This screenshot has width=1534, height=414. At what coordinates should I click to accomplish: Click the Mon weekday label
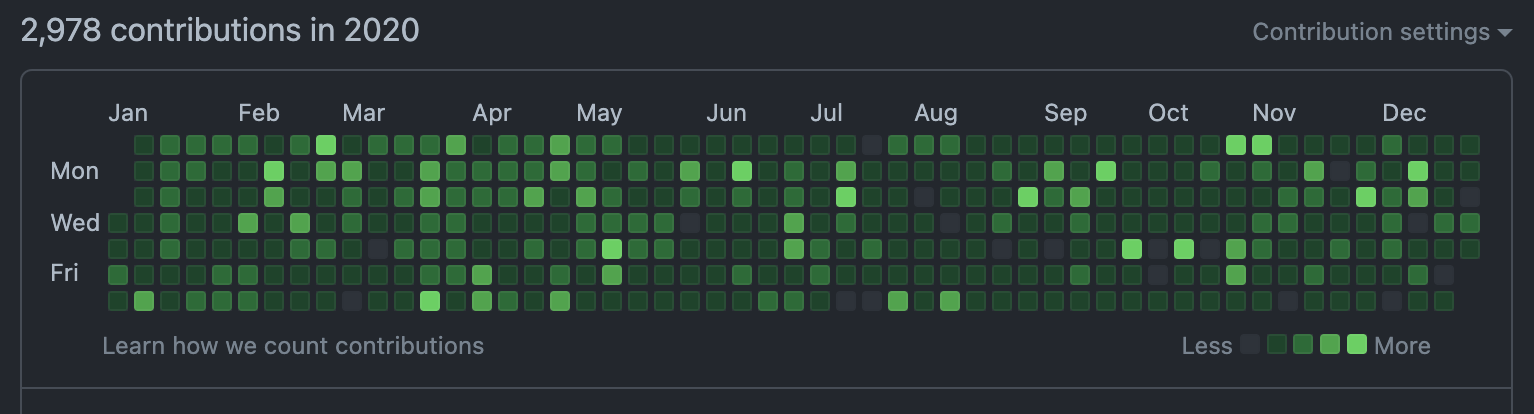click(x=75, y=171)
